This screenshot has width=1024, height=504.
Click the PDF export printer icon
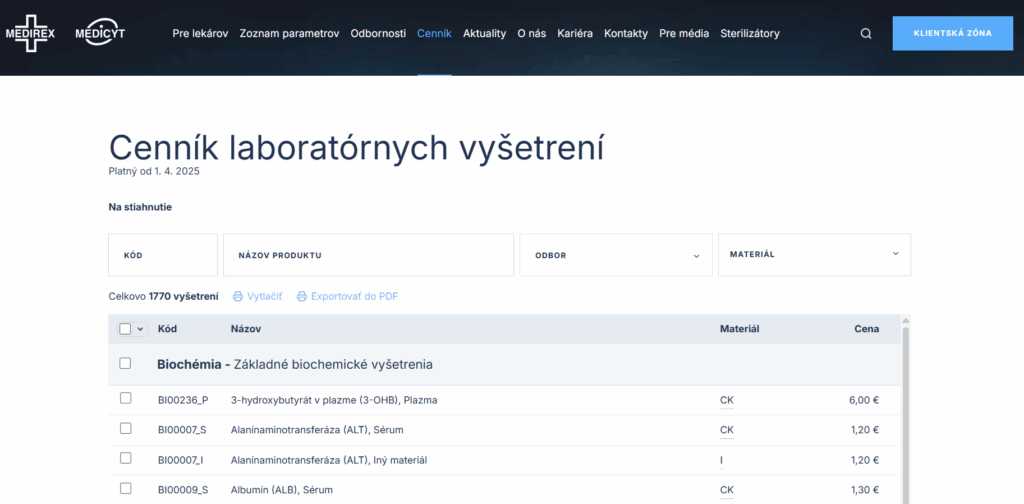tap(302, 296)
